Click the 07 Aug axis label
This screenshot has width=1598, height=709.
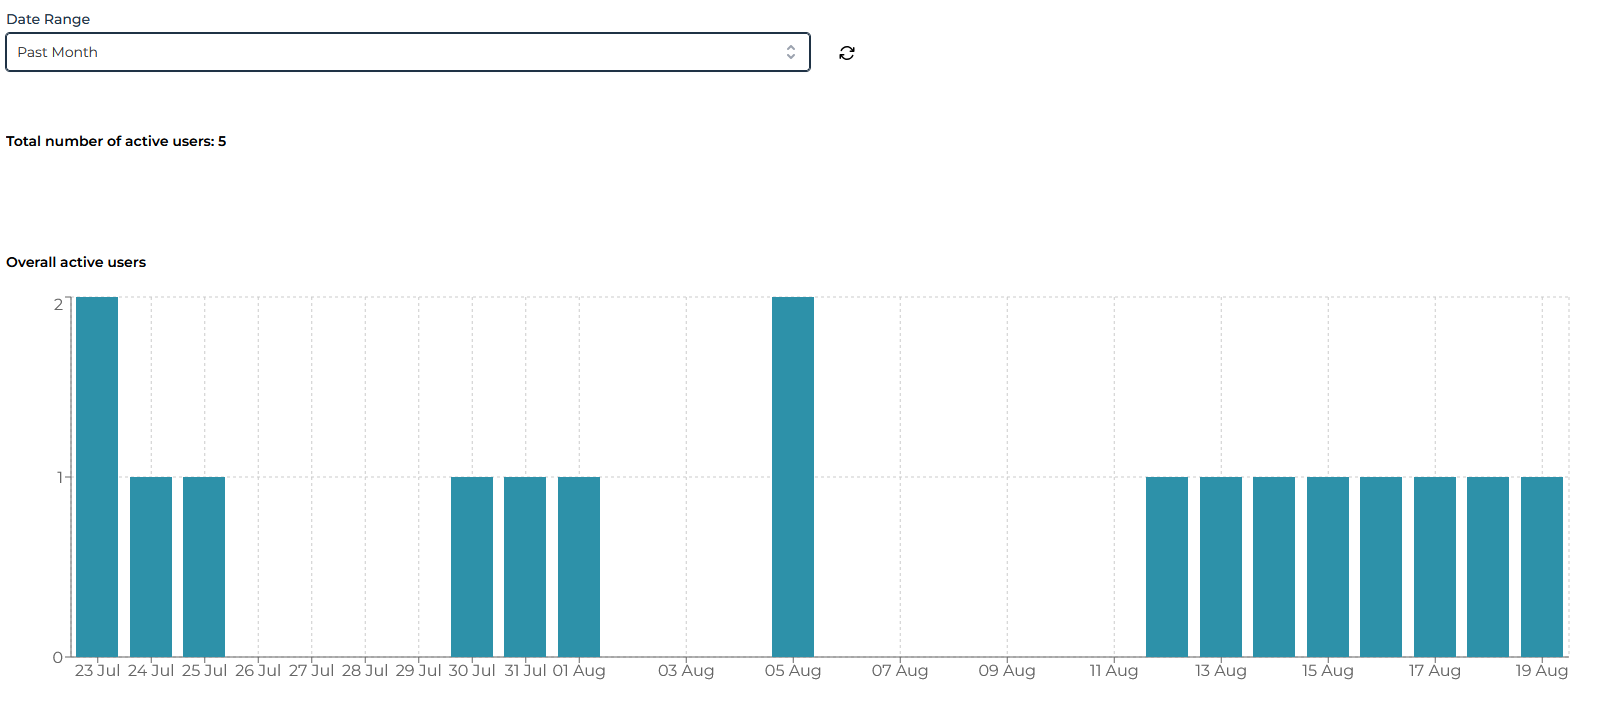(x=899, y=671)
